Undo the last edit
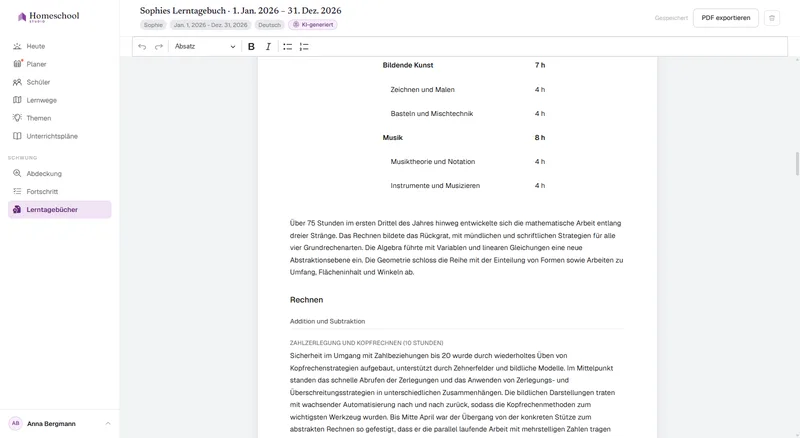 (142, 46)
